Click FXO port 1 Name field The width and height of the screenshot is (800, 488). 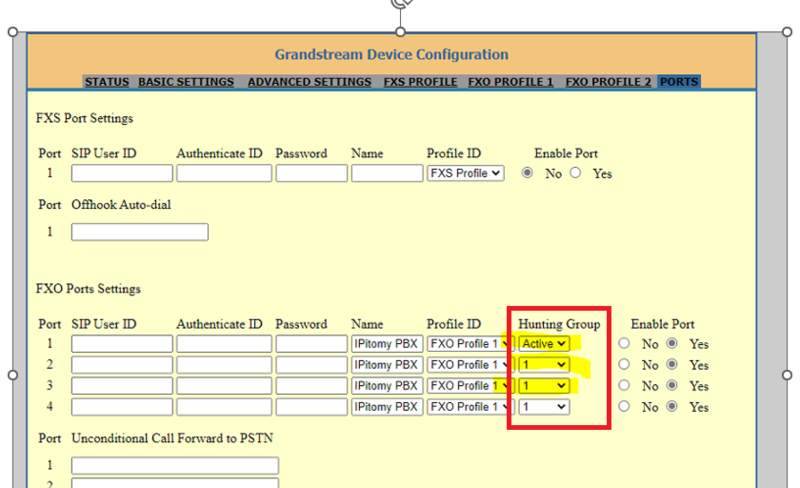[x=387, y=344]
